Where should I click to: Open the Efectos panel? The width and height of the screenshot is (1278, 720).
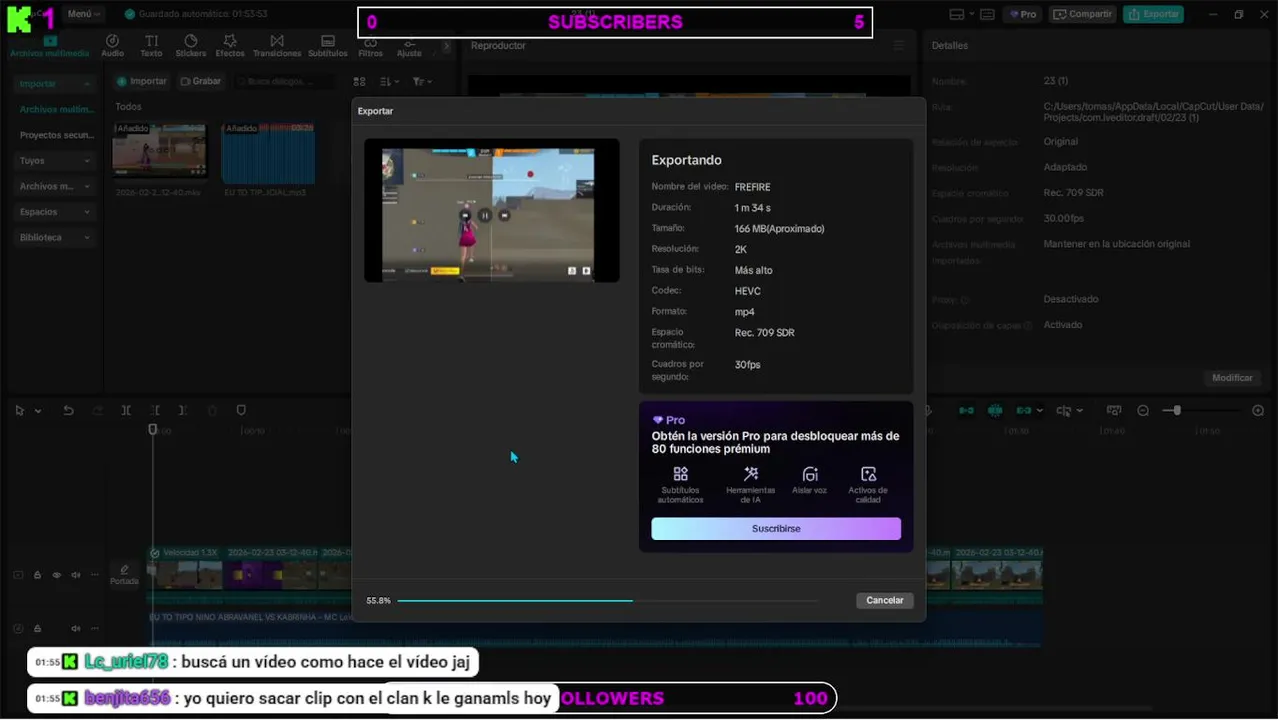[x=230, y=46]
